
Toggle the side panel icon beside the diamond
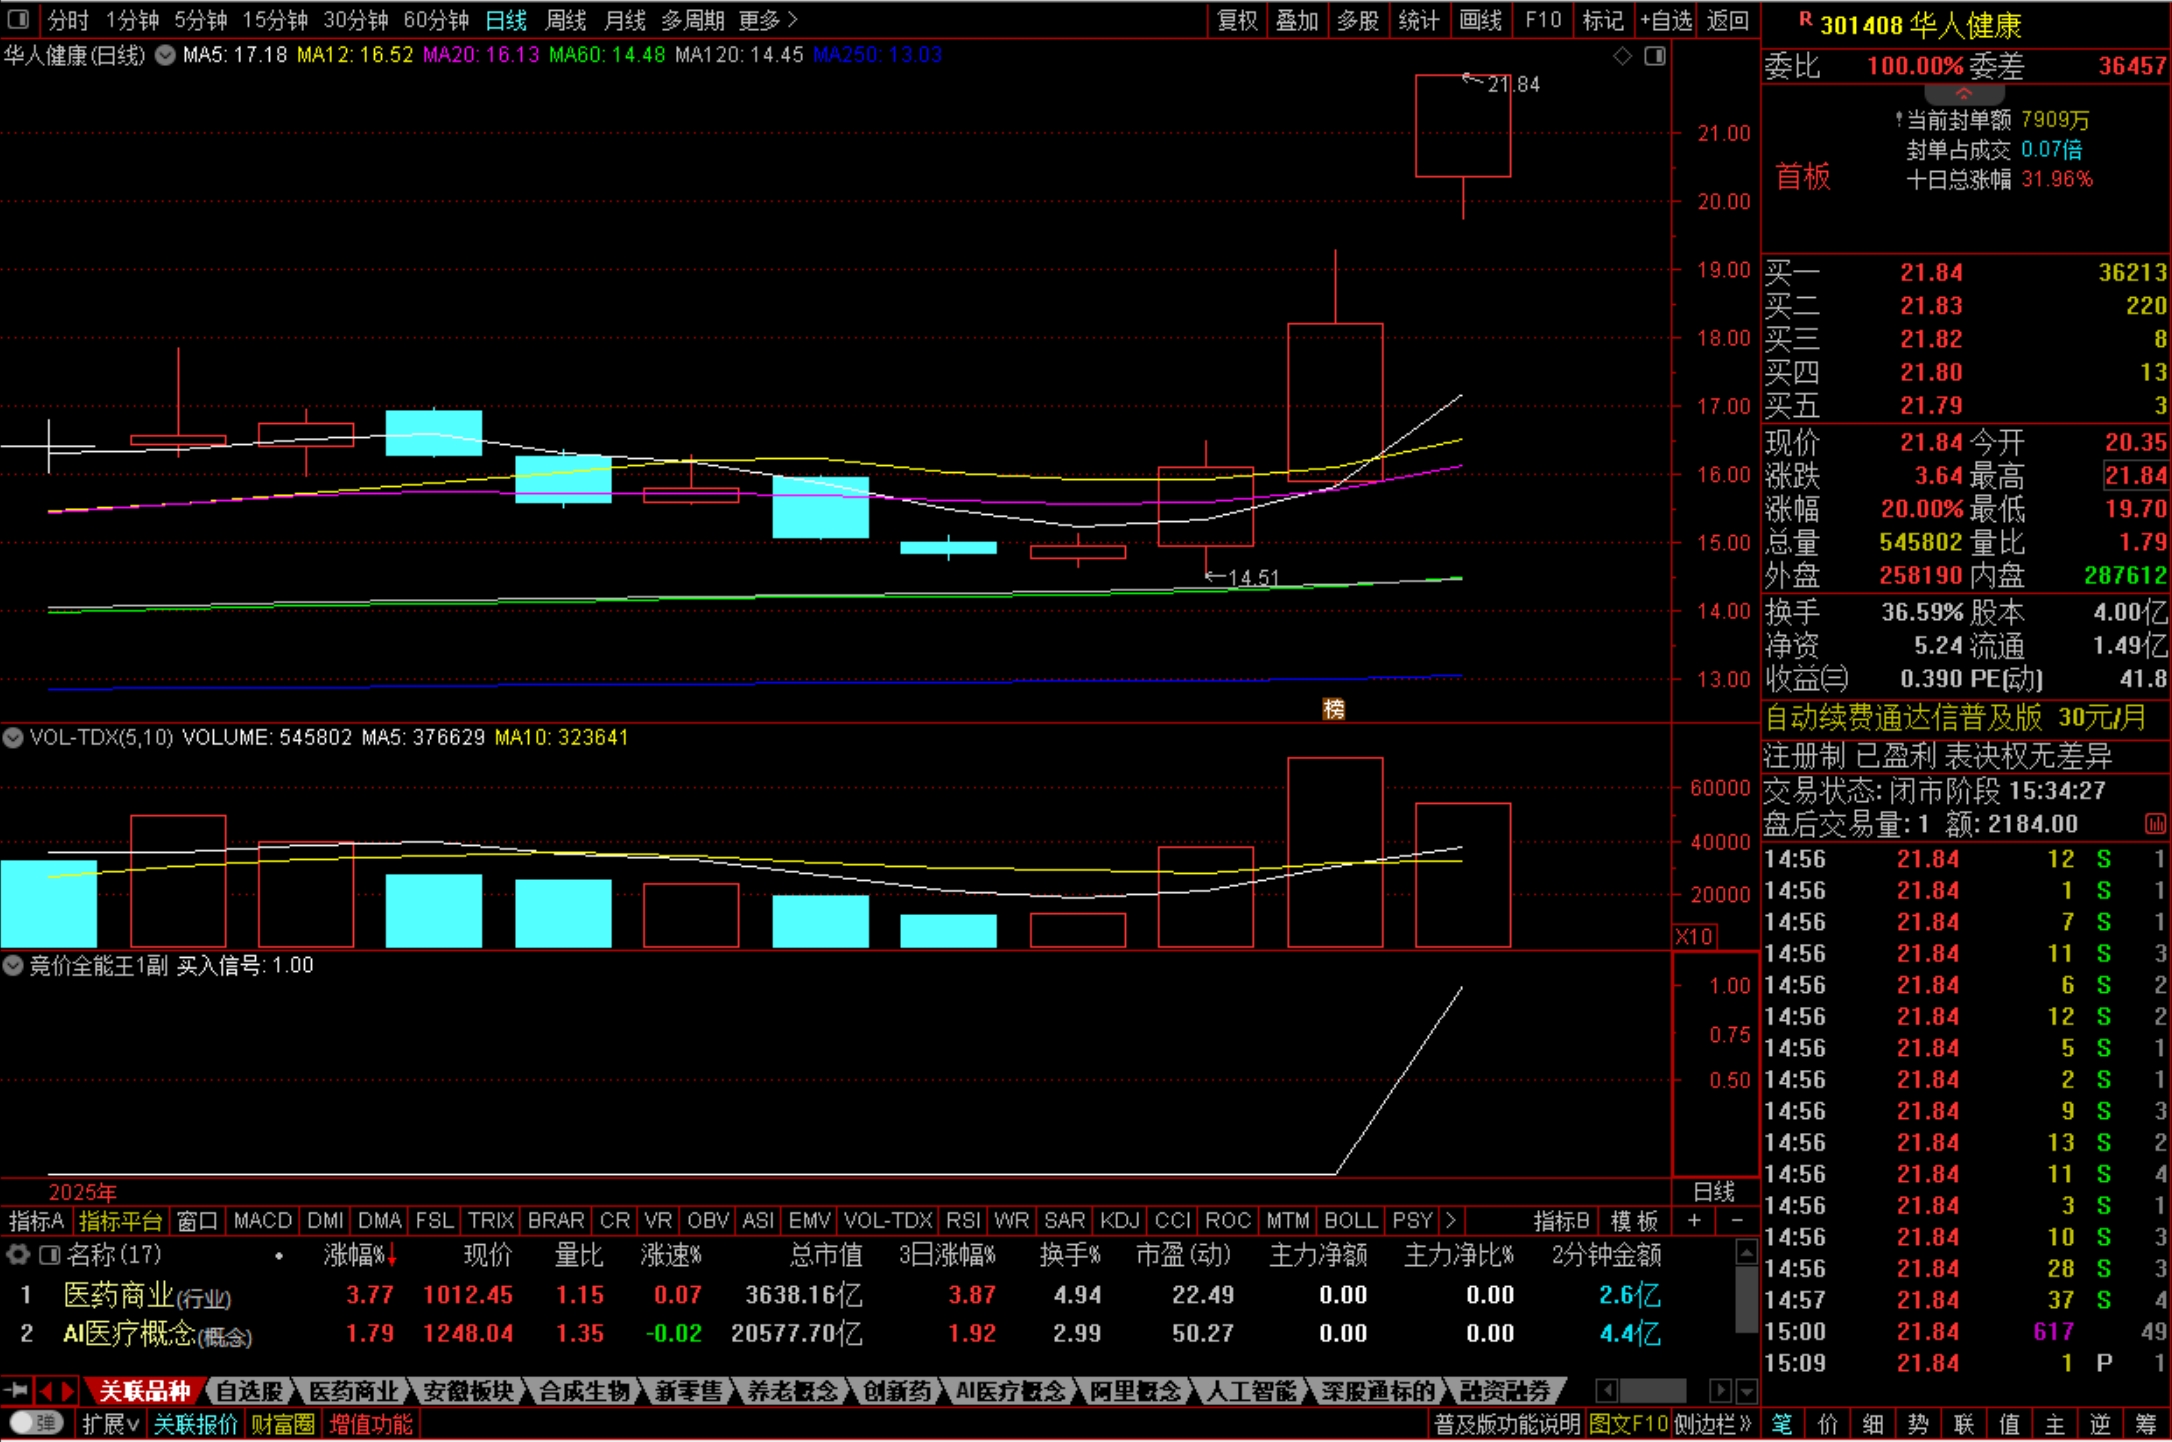click(x=1655, y=56)
